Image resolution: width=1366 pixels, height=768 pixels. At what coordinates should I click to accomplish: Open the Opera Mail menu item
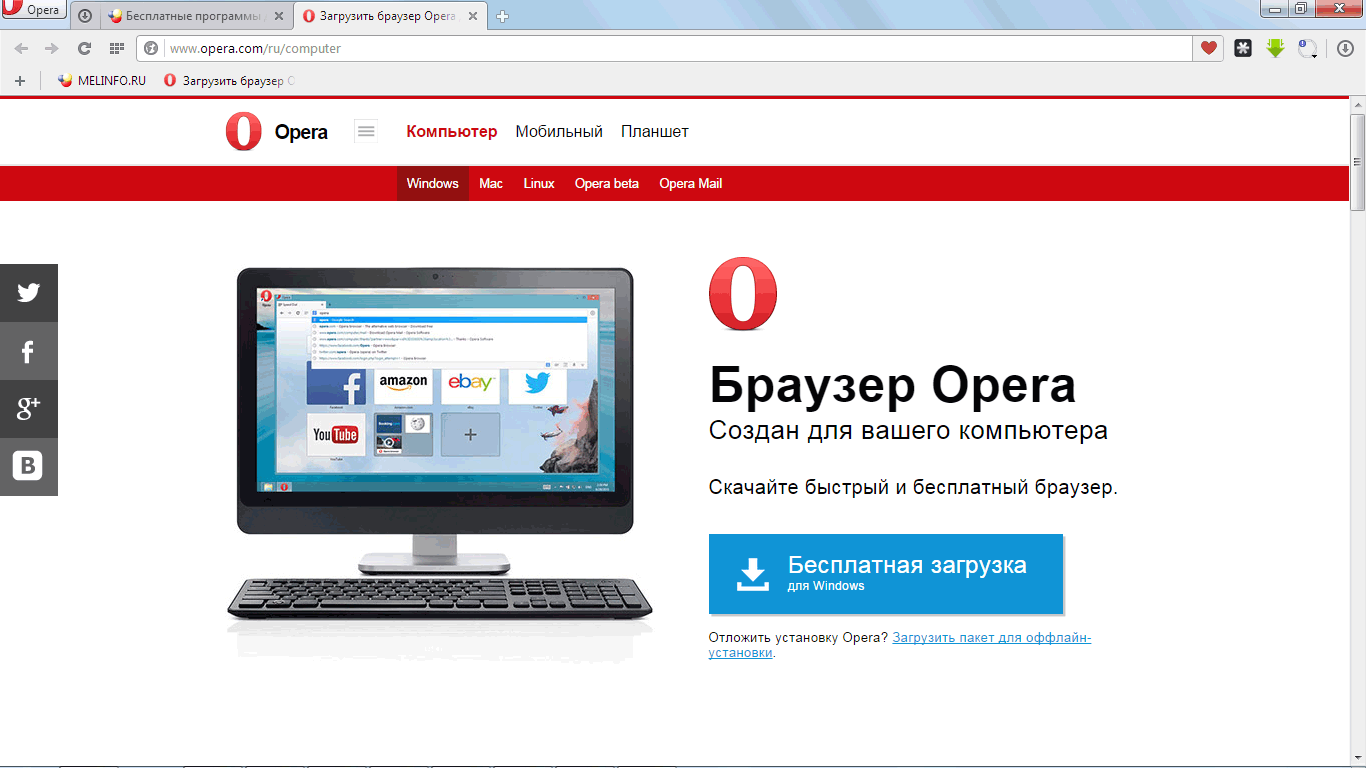click(x=690, y=184)
